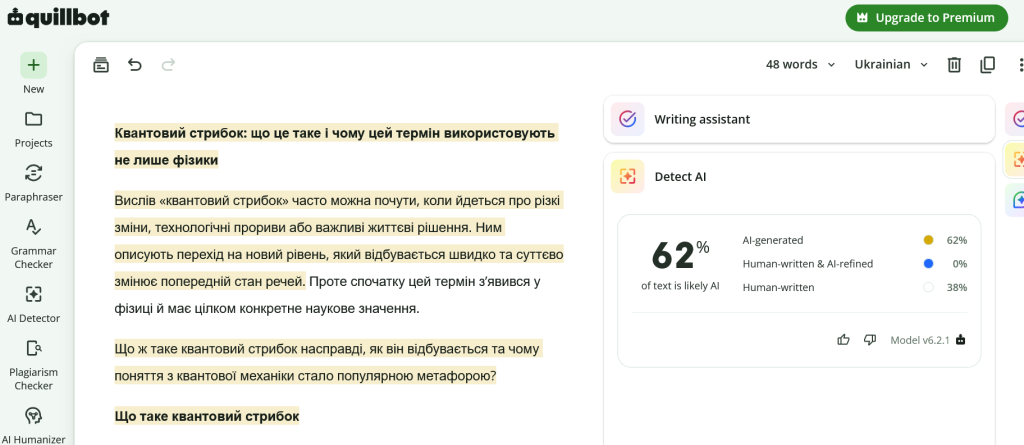The height and width of the screenshot is (445, 1024).
Task: Click the Detect AI panel icon
Action: click(628, 176)
